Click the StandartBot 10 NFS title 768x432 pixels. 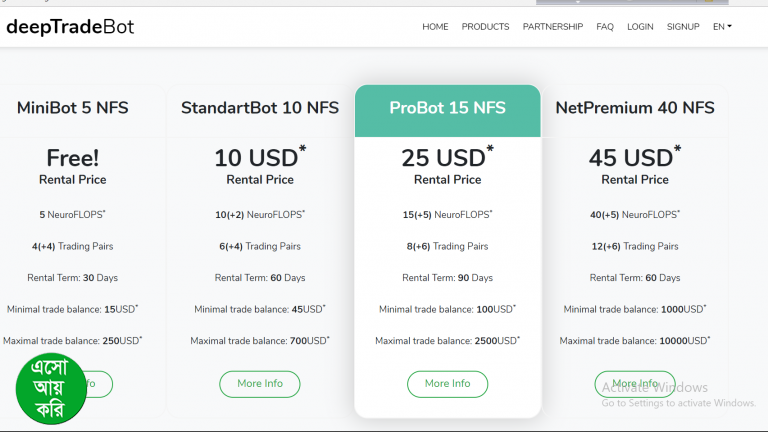tap(260, 108)
